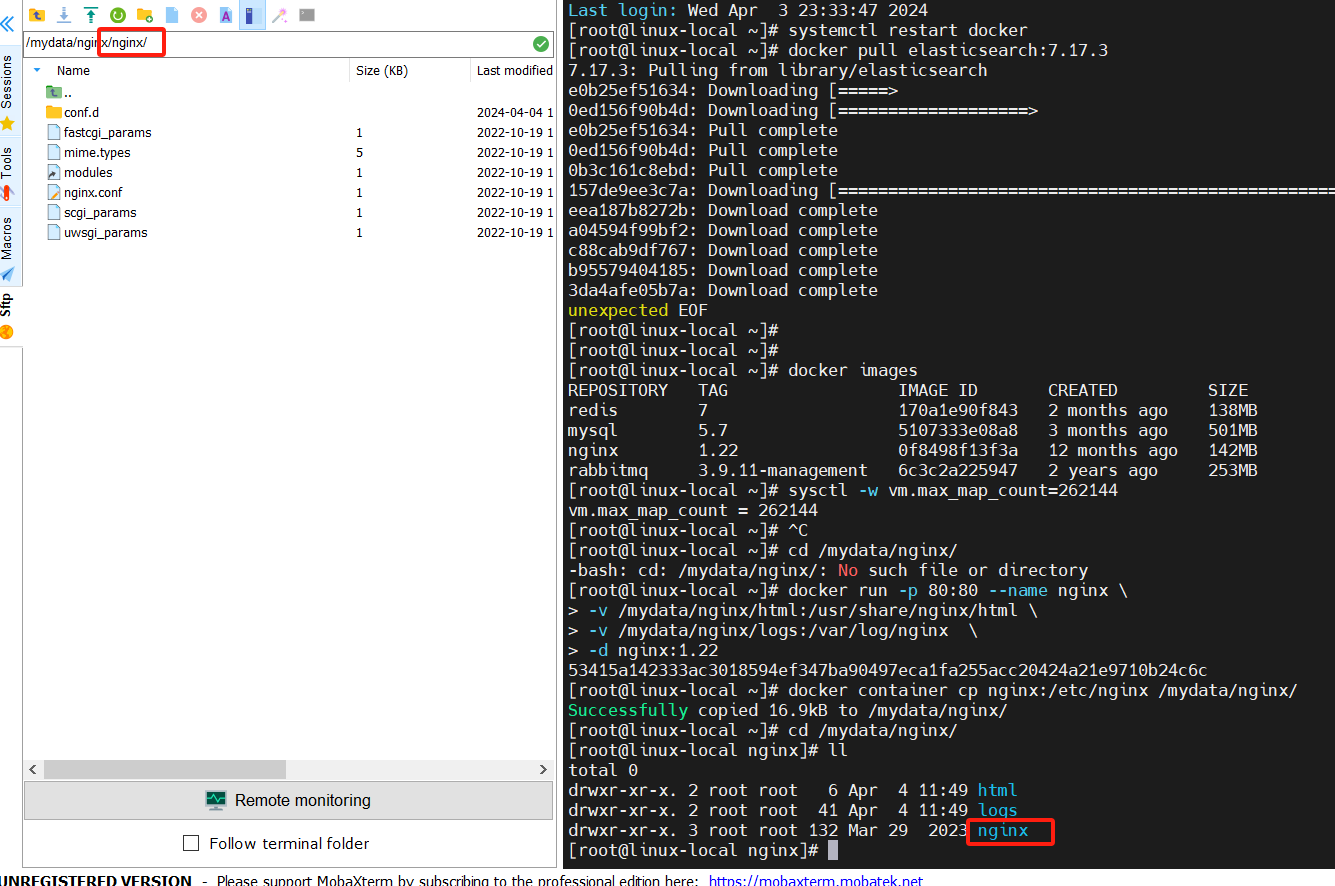Click the Name column sort arrow

coord(38,71)
